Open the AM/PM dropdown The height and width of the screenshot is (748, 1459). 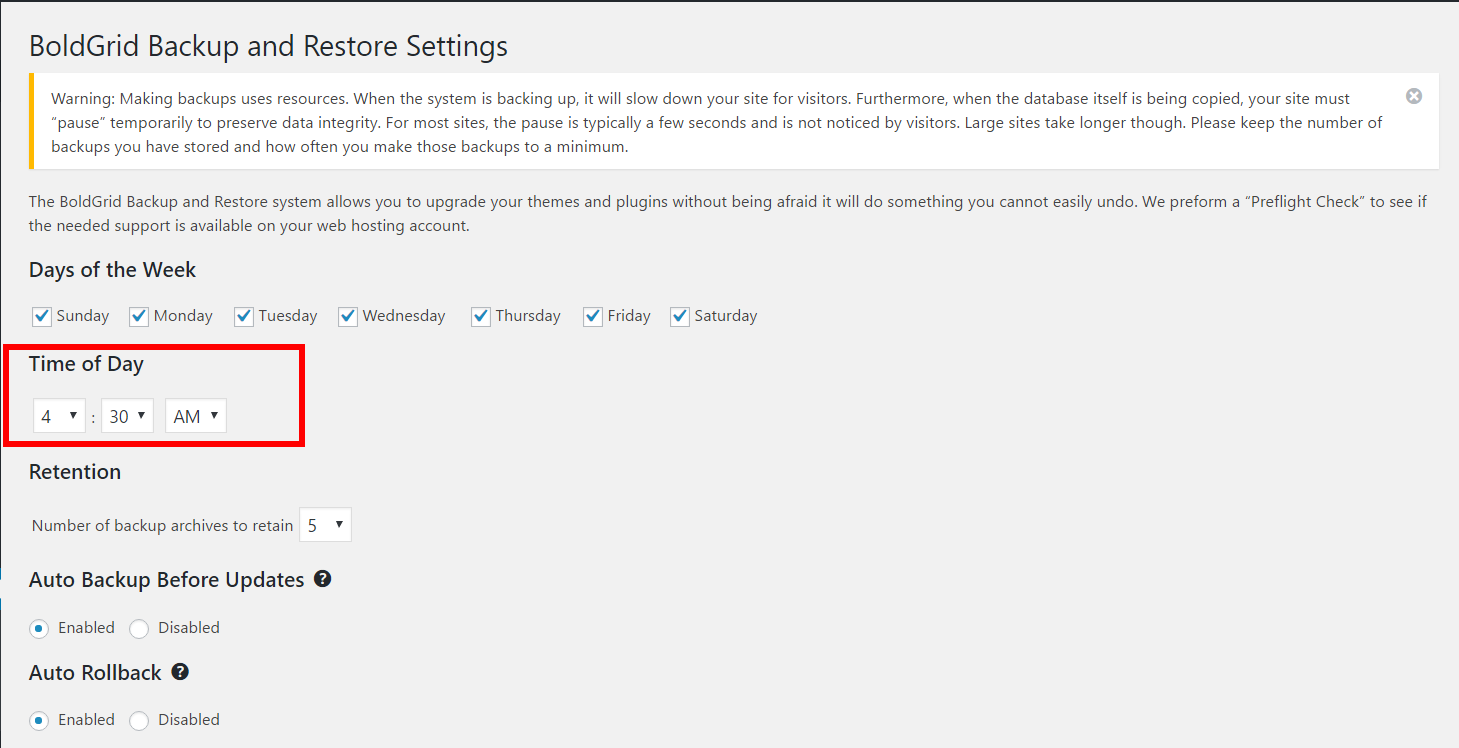click(196, 416)
